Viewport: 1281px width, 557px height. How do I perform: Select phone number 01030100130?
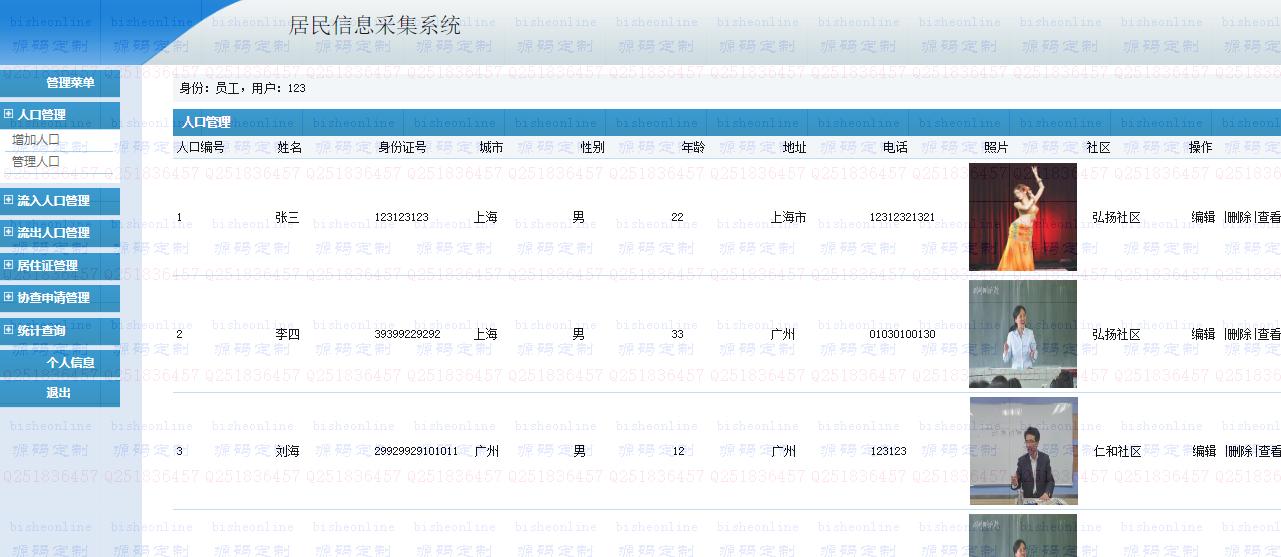tap(902, 334)
